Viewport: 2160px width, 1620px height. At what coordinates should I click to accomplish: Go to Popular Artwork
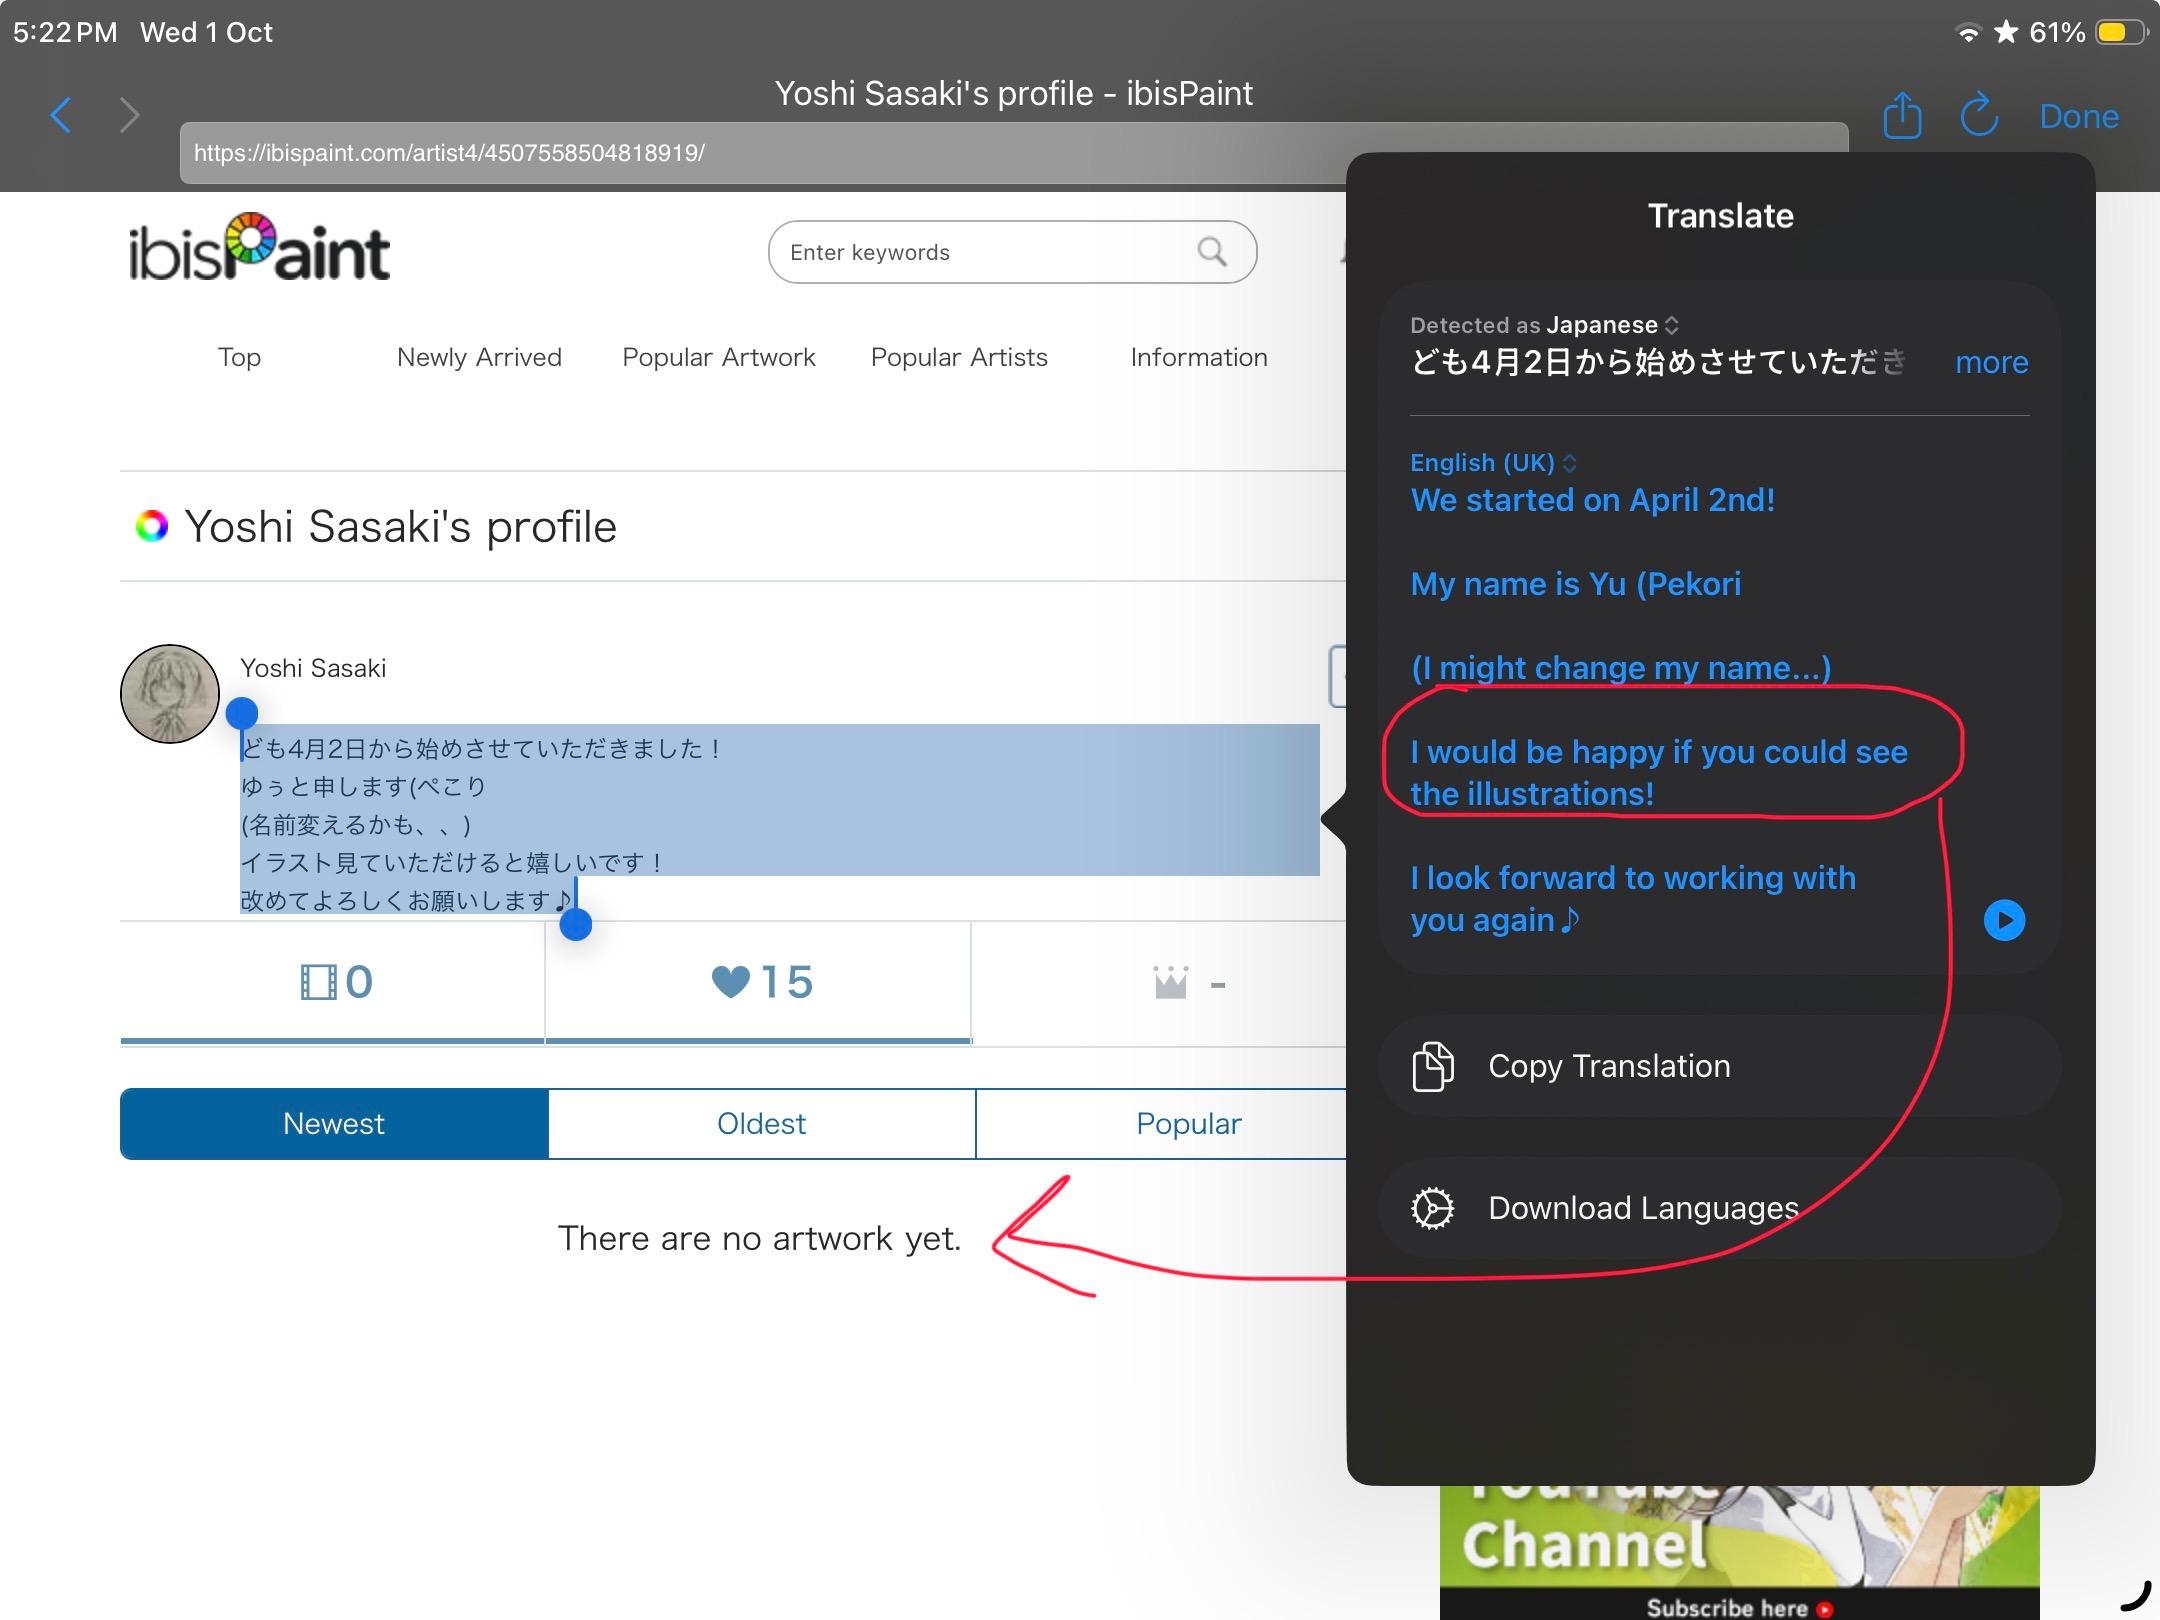coord(719,357)
